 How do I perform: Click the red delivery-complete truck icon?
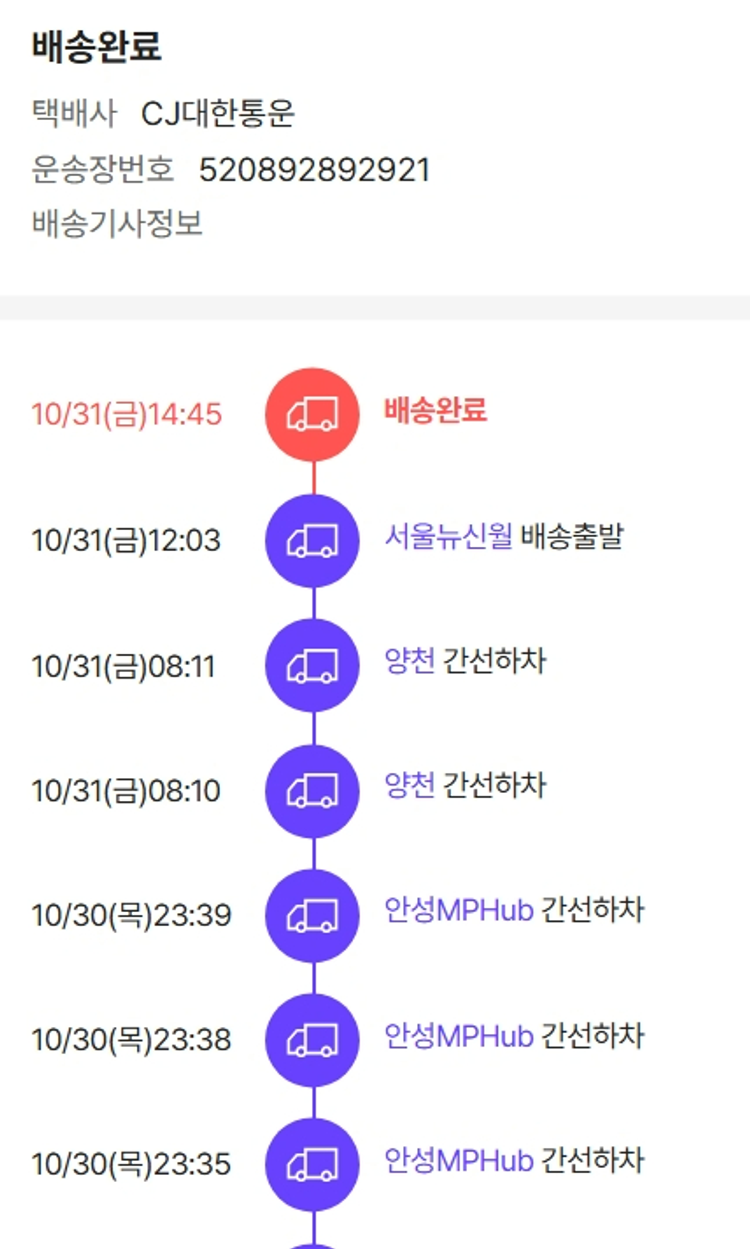click(x=312, y=415)
